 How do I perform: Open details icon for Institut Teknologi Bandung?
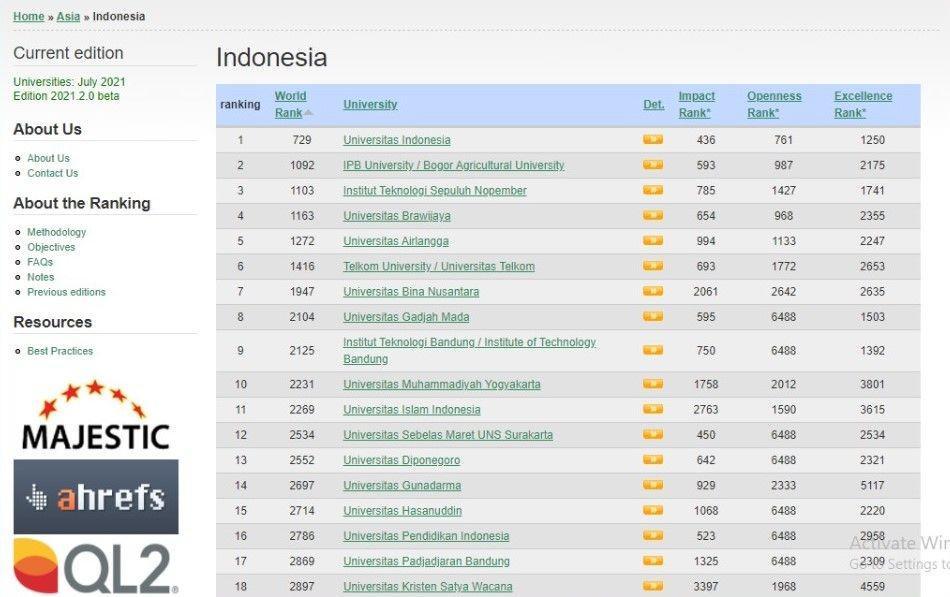coord(653,350)
